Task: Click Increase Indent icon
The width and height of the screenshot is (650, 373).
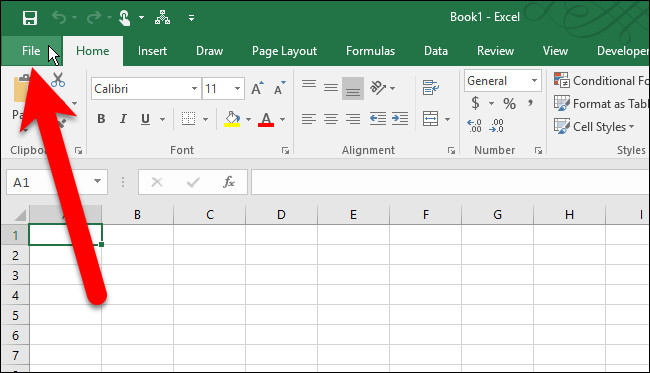Action: coord(400,119)
